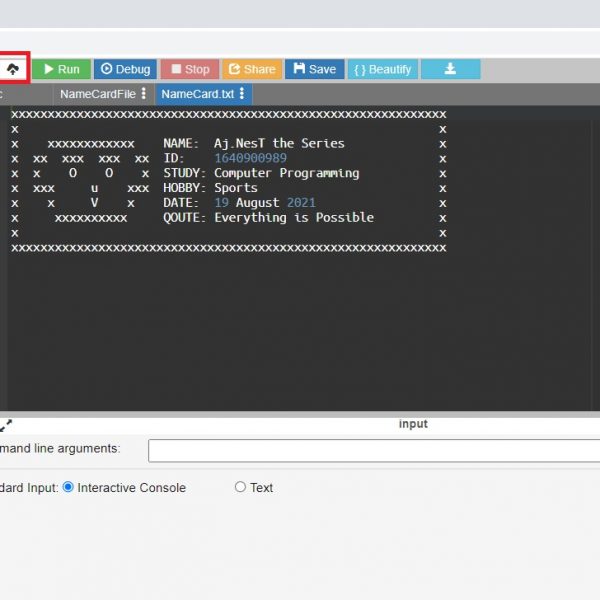Screen dimensions: 600x600
Task: Click the ID number 1640900989 in editor
Action: 250,158
